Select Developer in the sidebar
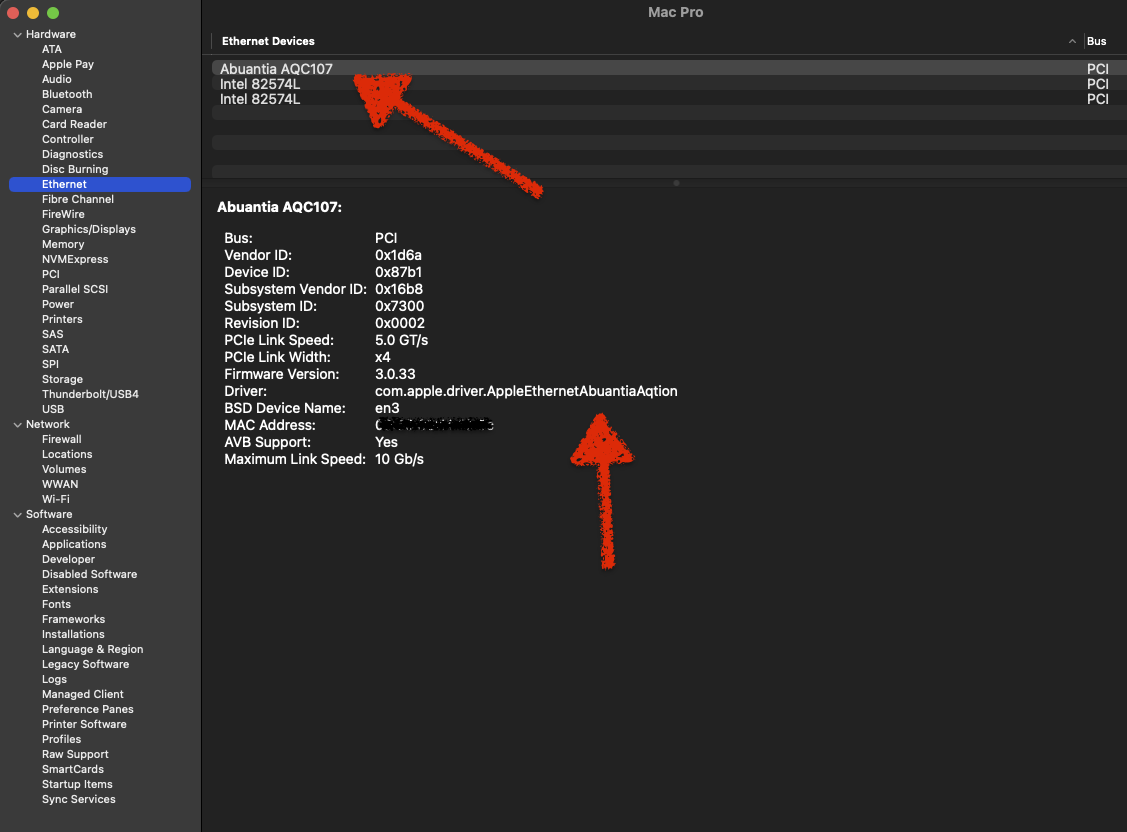The height and width of the screenshot is (832, 1127). click(x=68, y=560)
